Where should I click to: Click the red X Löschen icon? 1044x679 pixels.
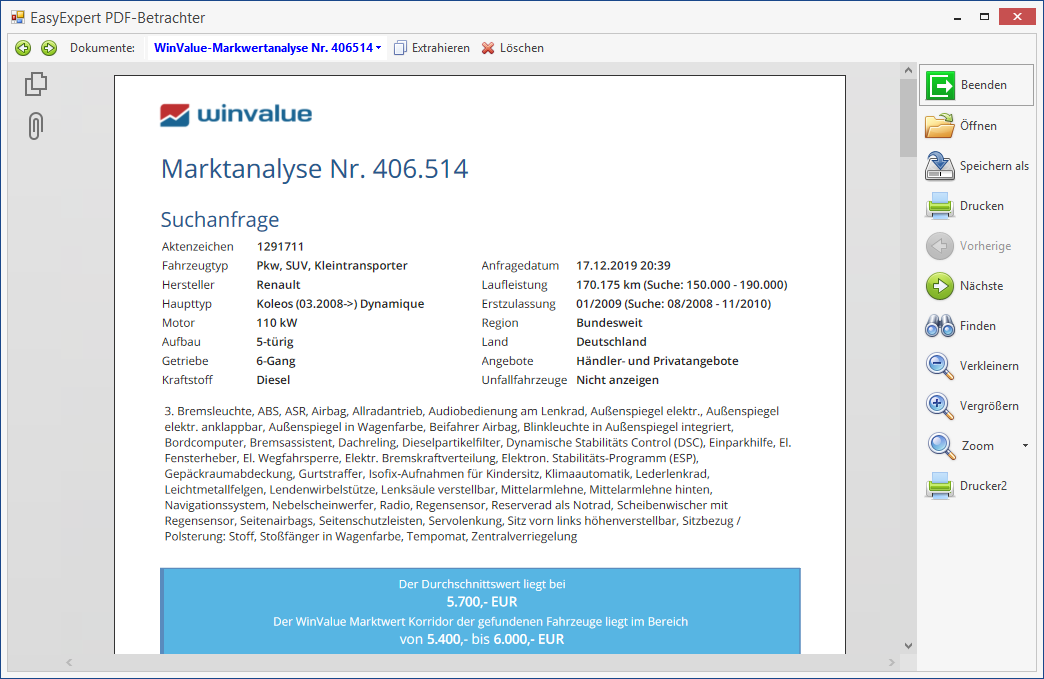[488, 48]
